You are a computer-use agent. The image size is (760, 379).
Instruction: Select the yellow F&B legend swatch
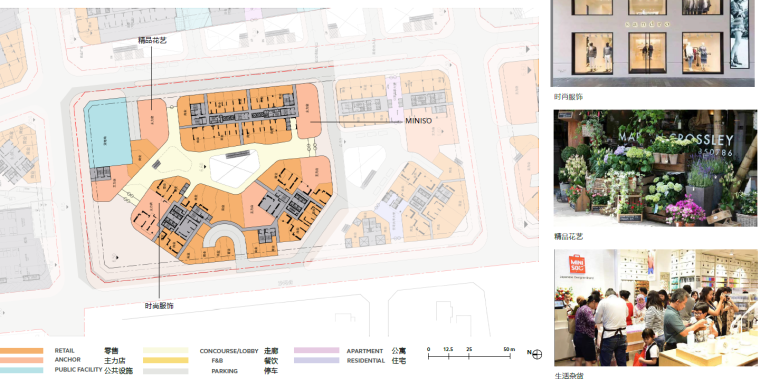click(x=166, y=360)
